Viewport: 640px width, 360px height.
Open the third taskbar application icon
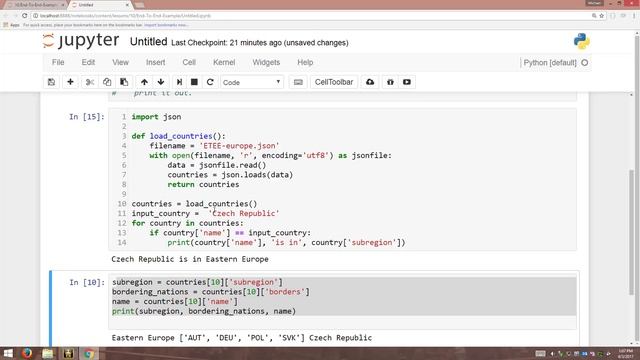click(x=68, y=353)
